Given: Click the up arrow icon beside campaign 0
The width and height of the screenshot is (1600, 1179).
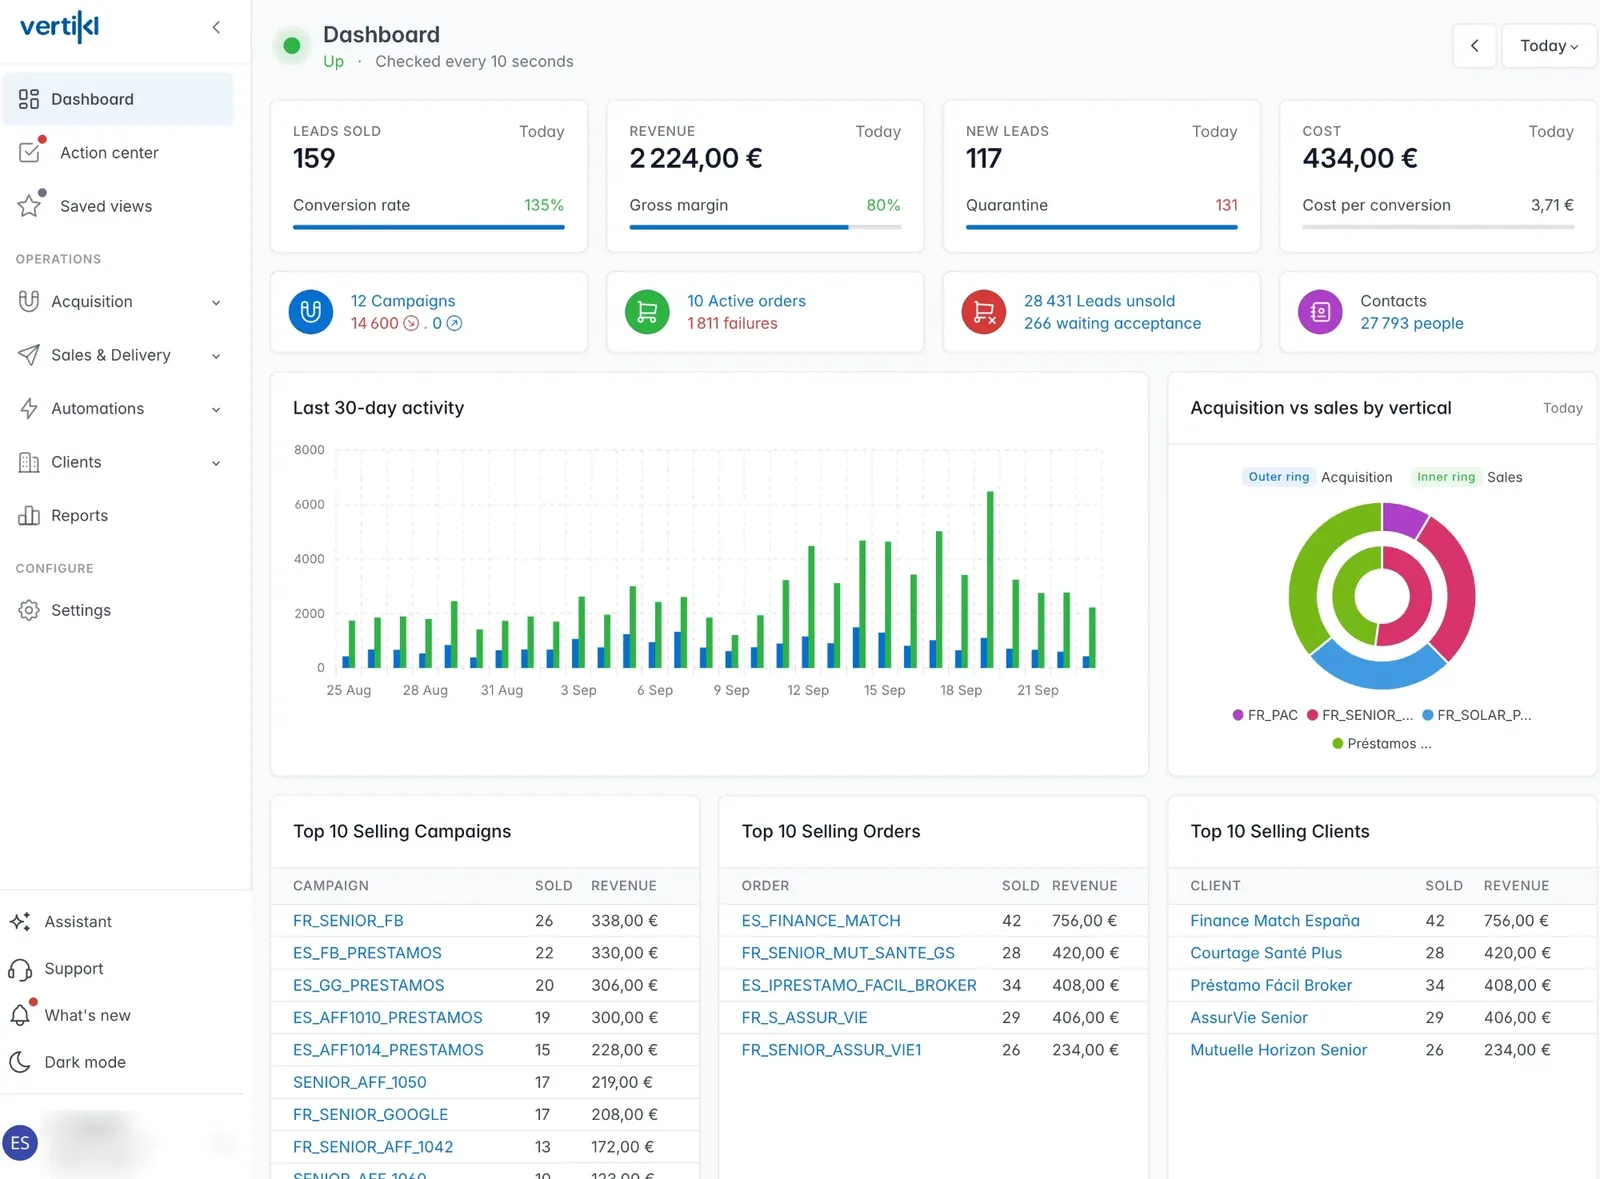Looking at the screenshot, I should point(454,323).
